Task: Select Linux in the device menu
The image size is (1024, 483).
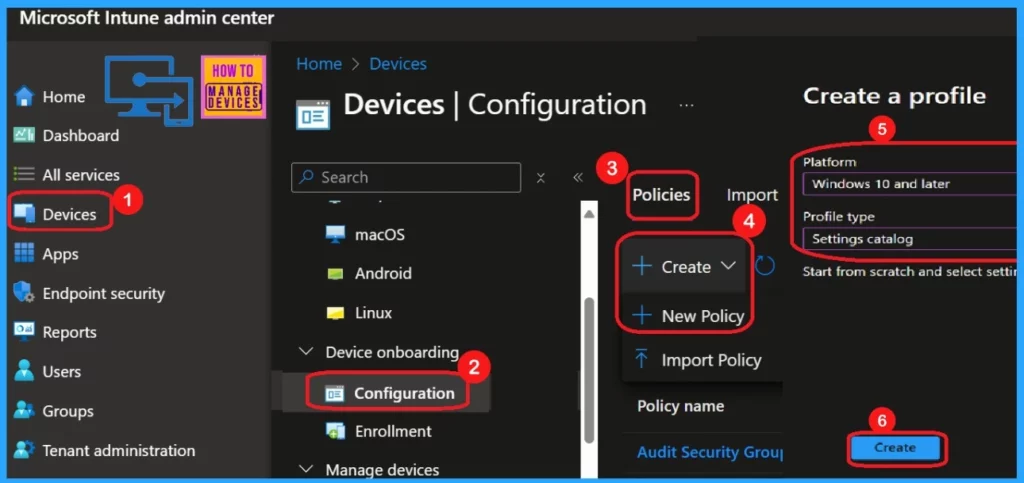Action: tap(374, 313)
